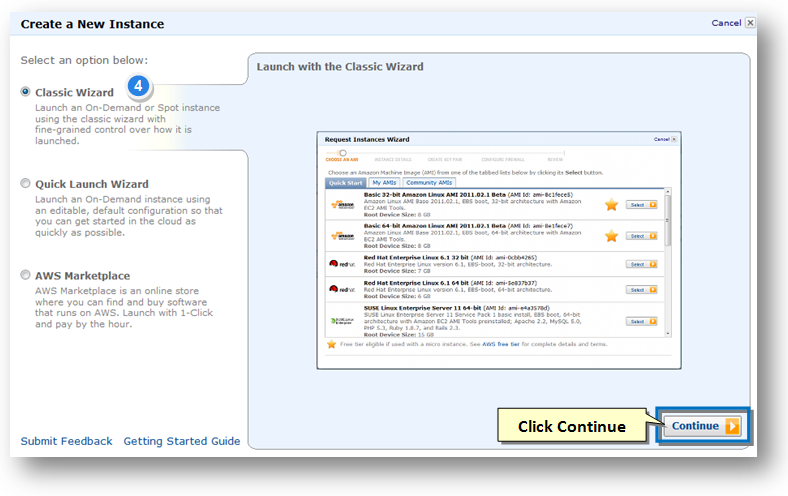The width and height of the screenshot is (788, 496).
Task: Click the Instance Details step label
Action: [393, 160]
